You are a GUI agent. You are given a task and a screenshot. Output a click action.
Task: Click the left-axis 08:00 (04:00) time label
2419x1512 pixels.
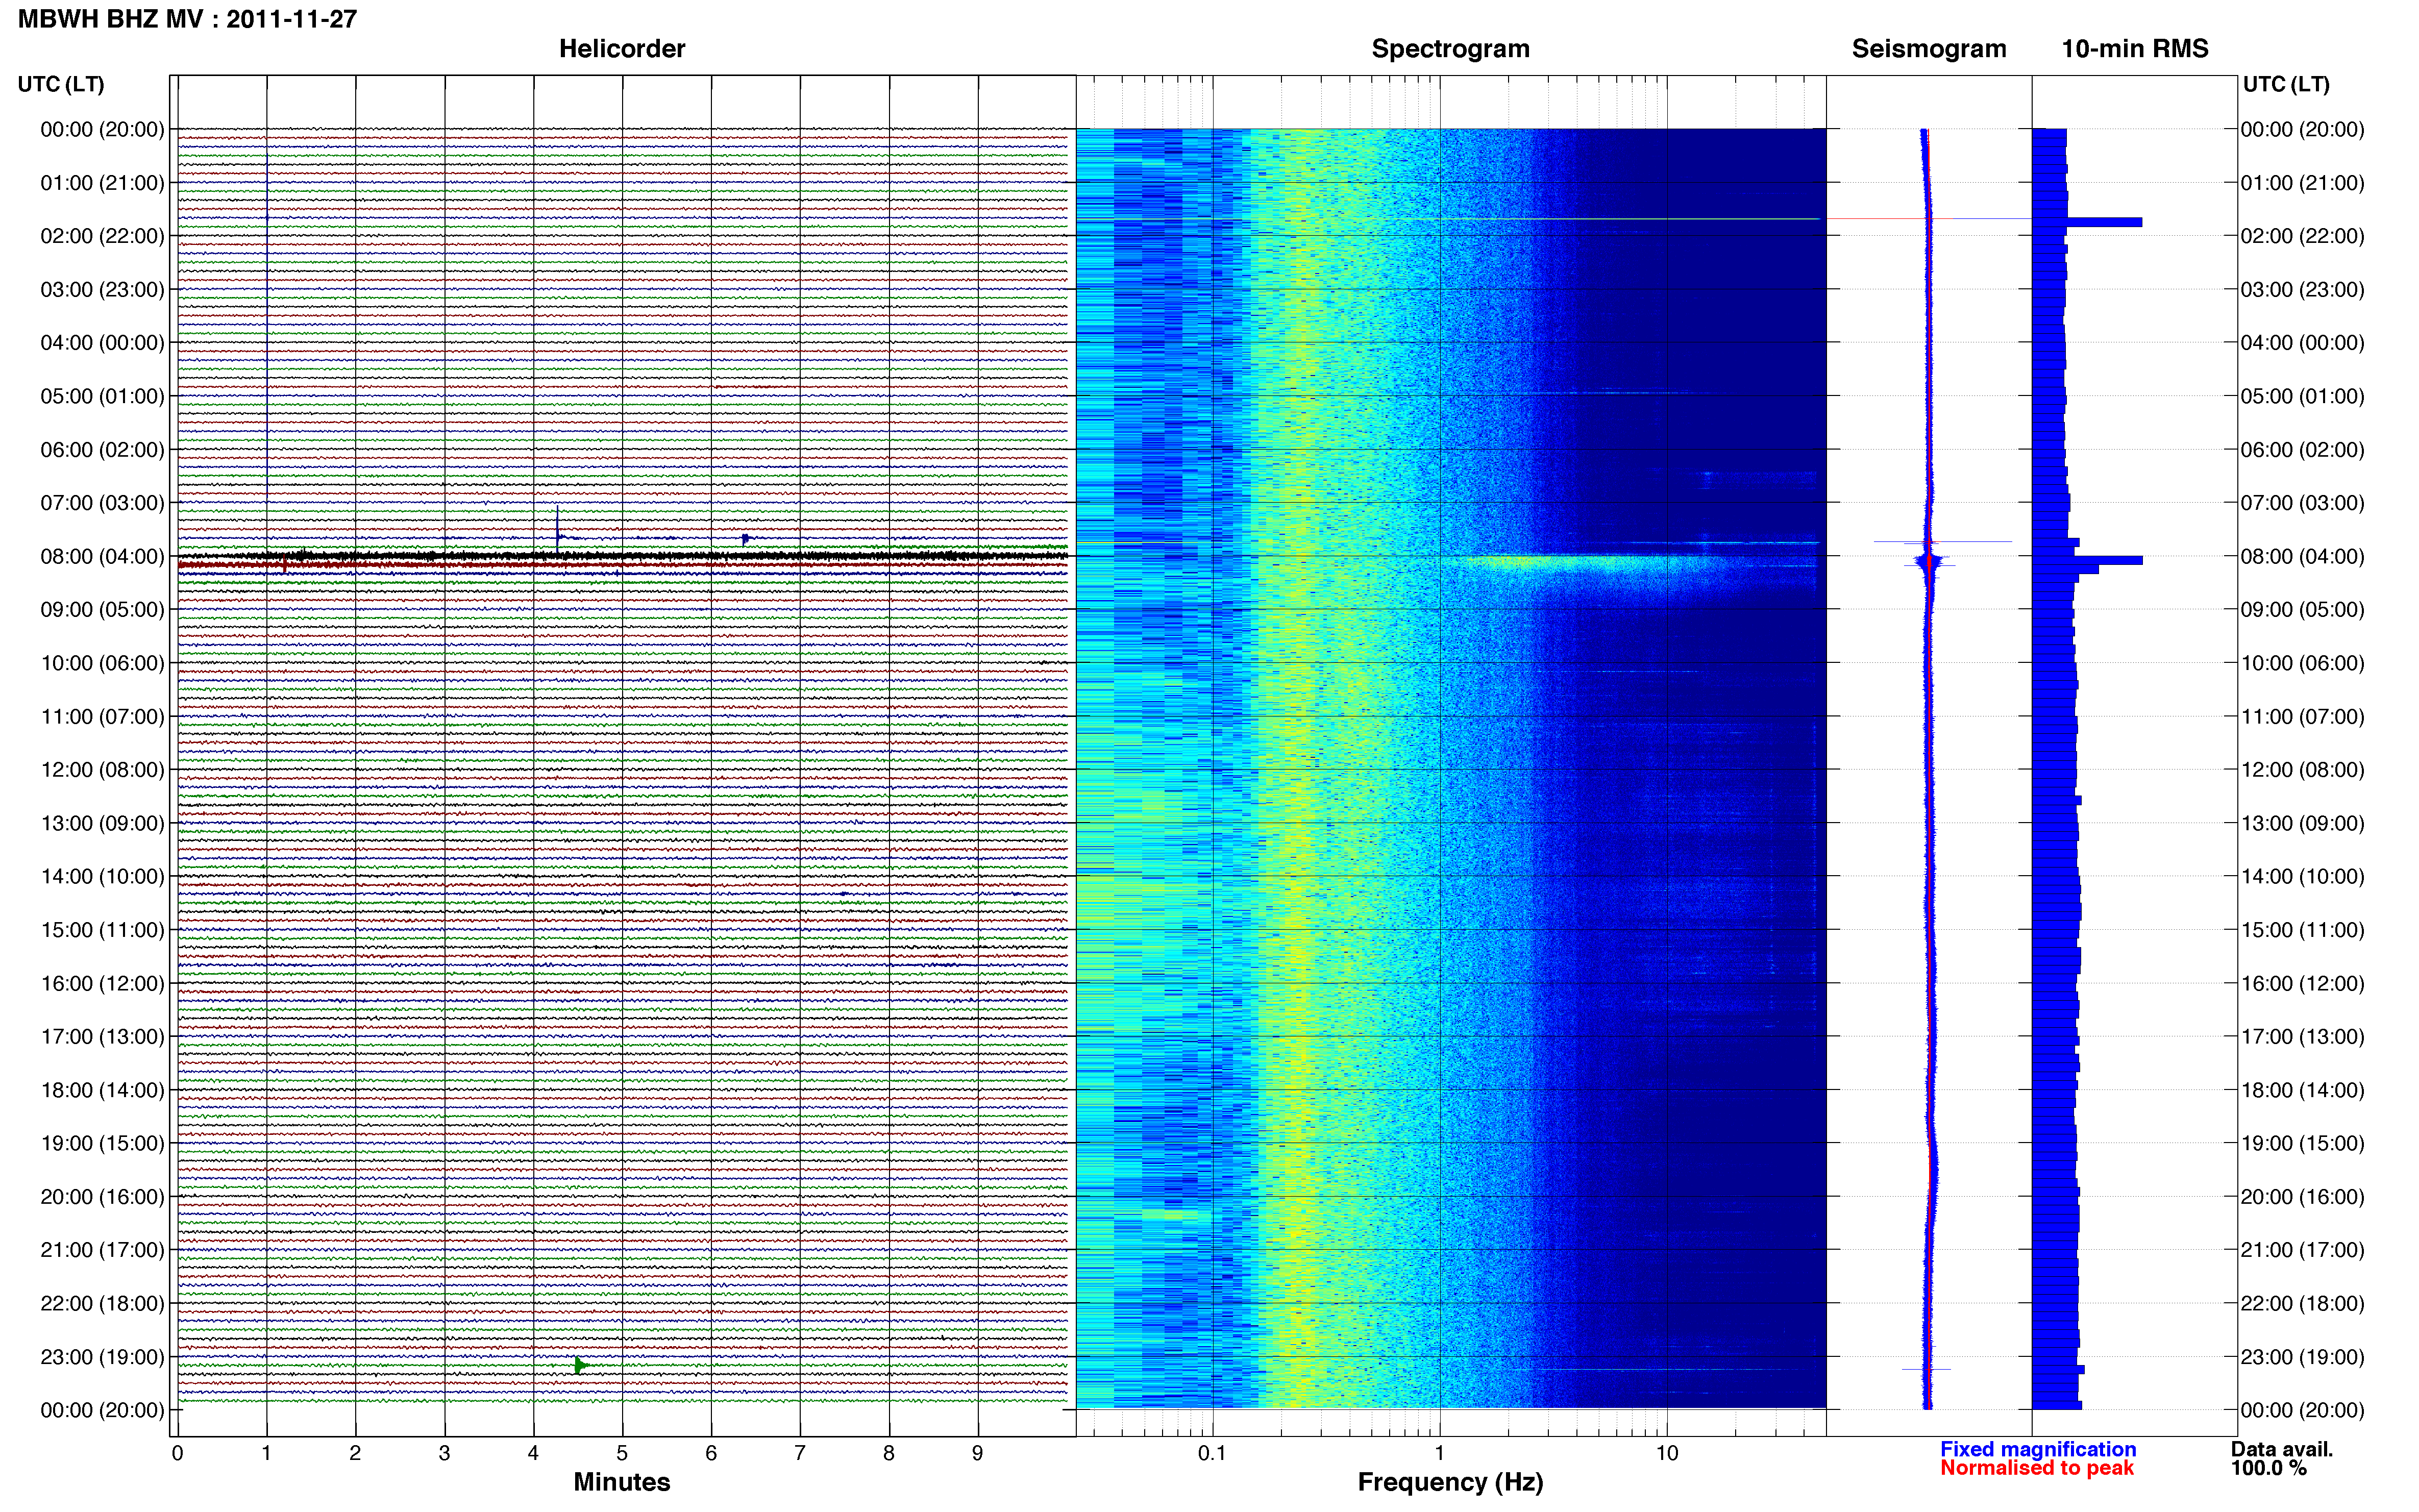click(102, 556)
